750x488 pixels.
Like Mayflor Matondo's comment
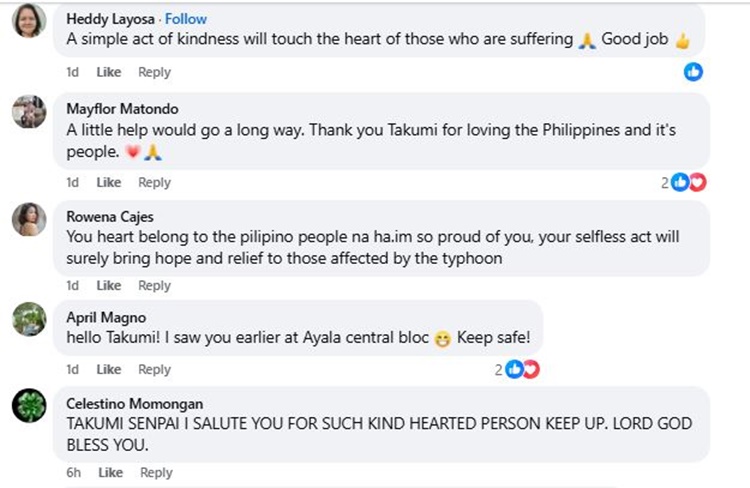(109, 182)
